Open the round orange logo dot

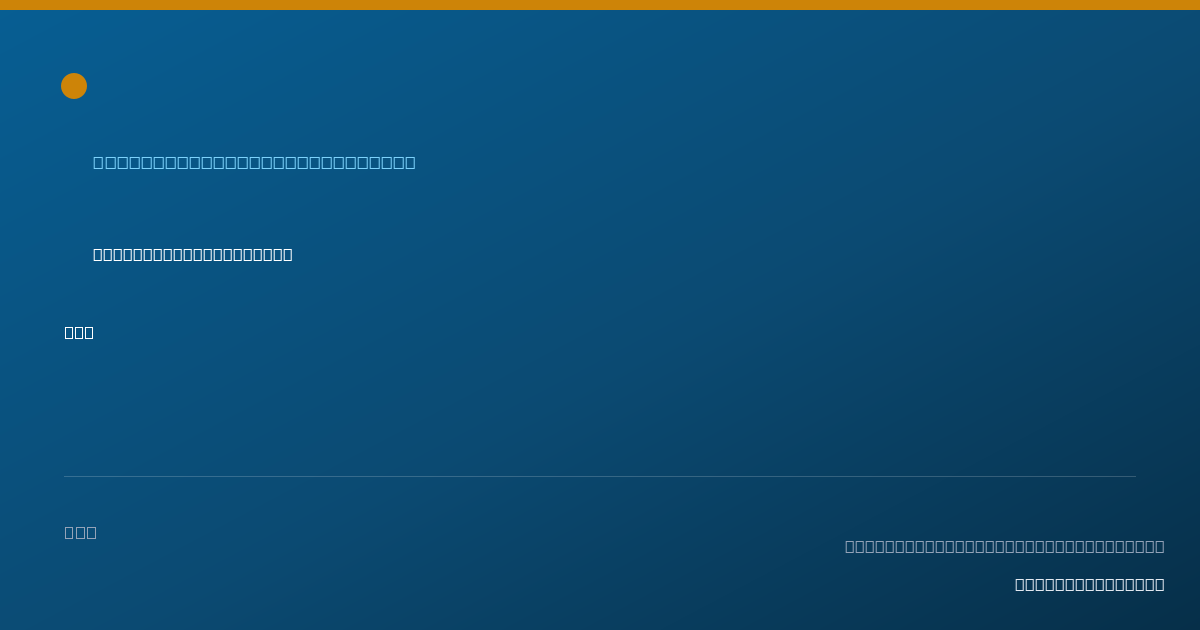[x=74, y=86]
